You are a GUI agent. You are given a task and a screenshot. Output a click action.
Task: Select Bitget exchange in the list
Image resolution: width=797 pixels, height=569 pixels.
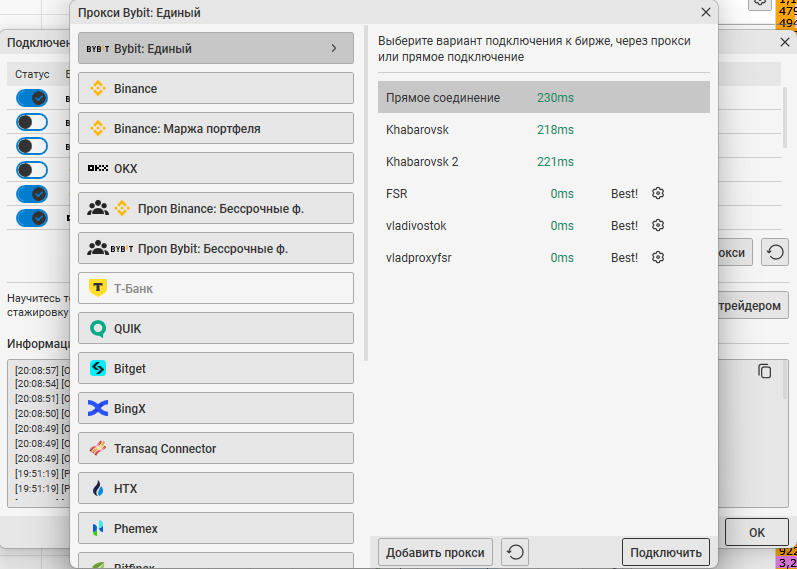216,369
